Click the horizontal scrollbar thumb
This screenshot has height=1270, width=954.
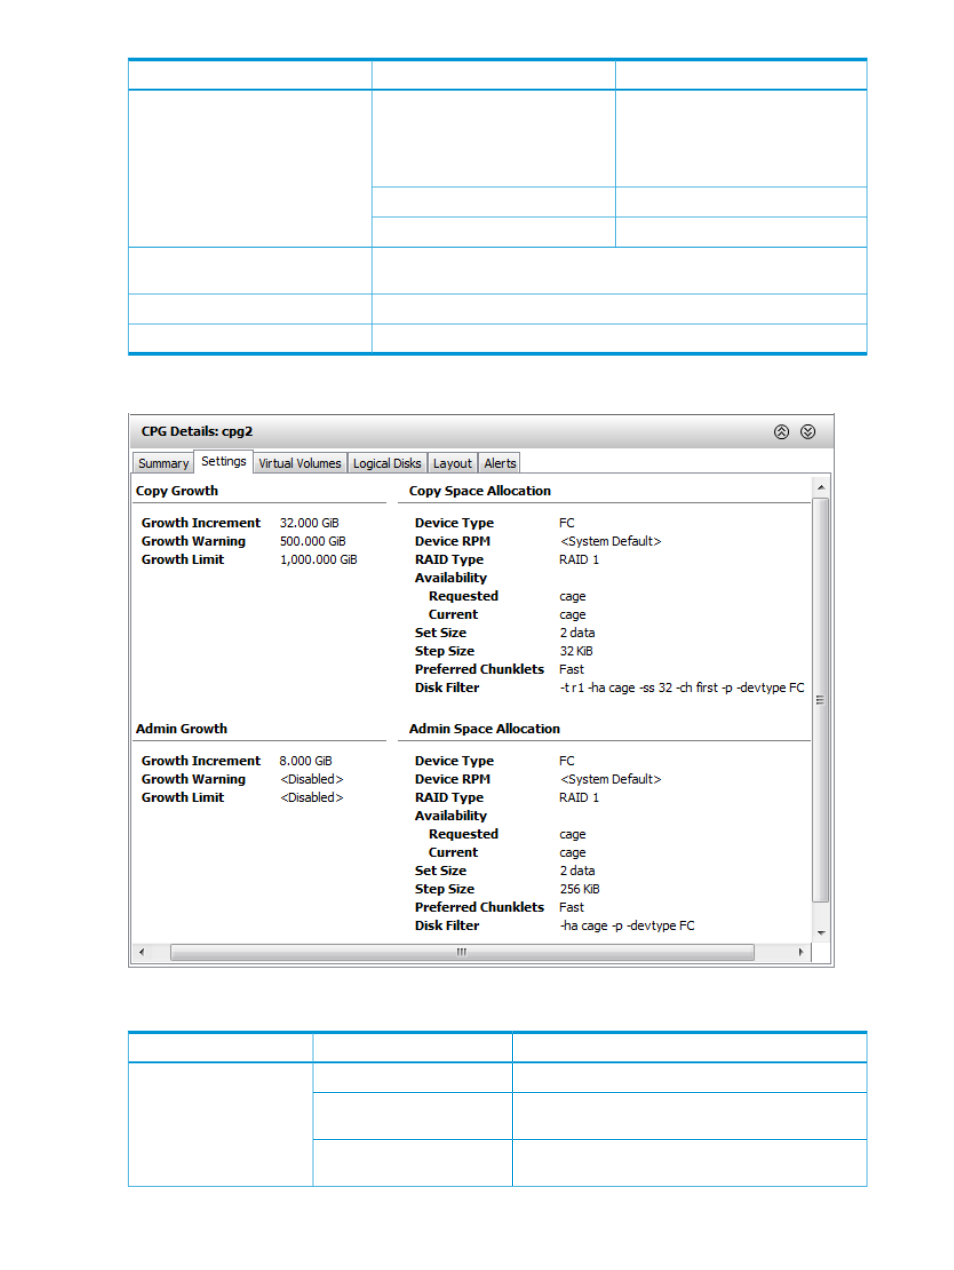462,952
